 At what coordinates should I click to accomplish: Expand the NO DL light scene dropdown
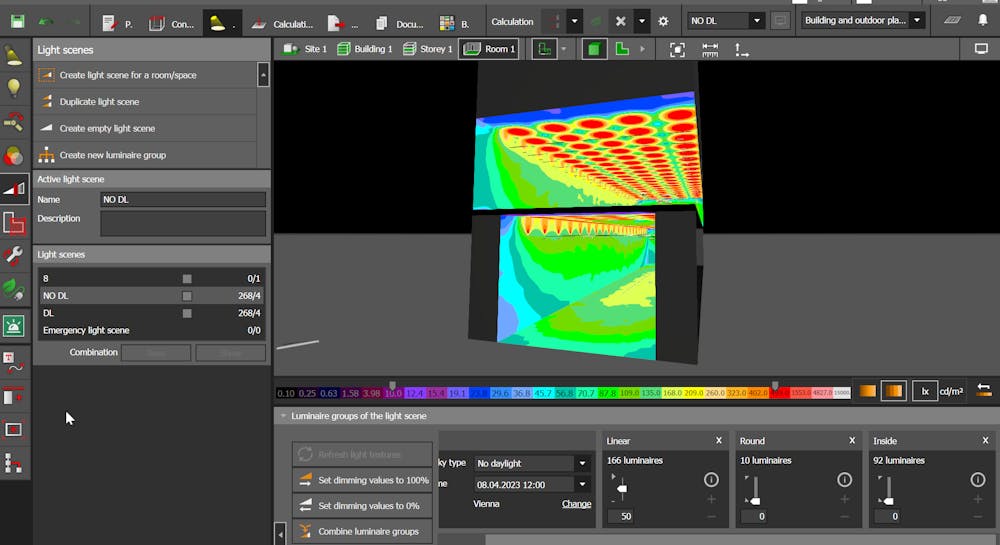756,21
